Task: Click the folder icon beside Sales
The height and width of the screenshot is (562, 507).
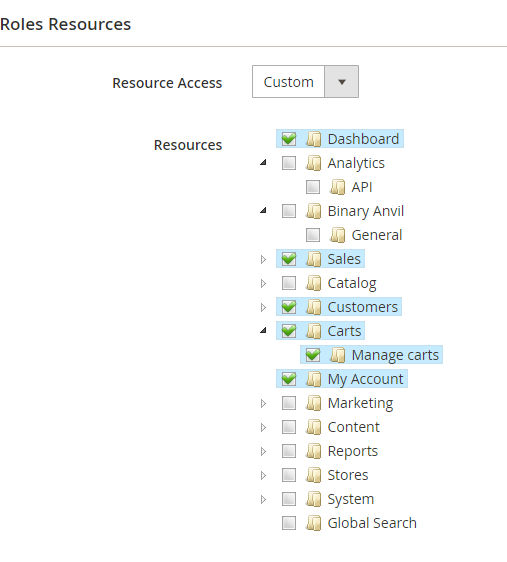Action: tap(314, 259)
